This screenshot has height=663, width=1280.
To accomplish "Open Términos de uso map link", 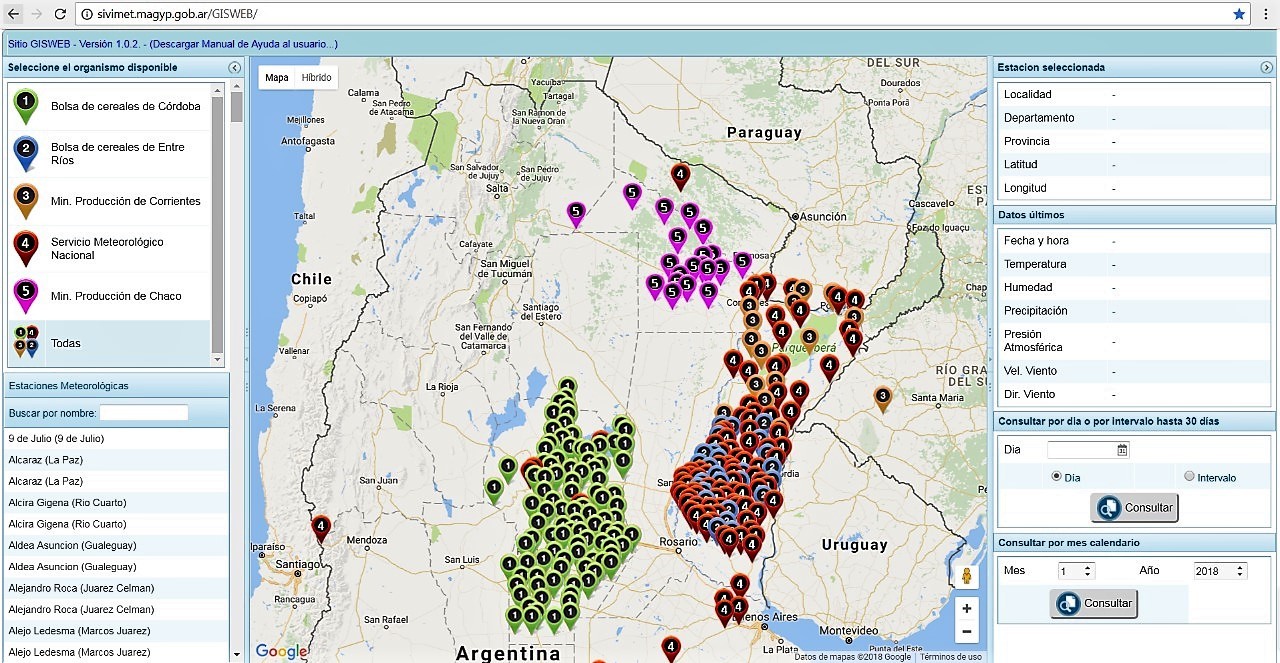I will pyautogui.click(x=951, y=657).
